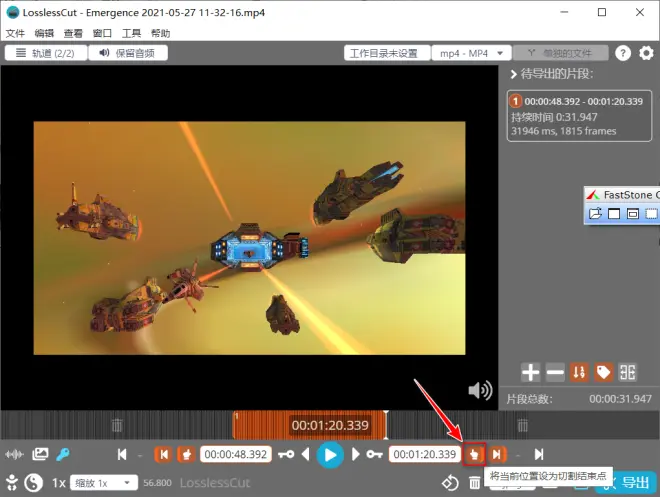Open the Tracks (2/2) panel
This screenshot has height=497, width=660.
46,53
